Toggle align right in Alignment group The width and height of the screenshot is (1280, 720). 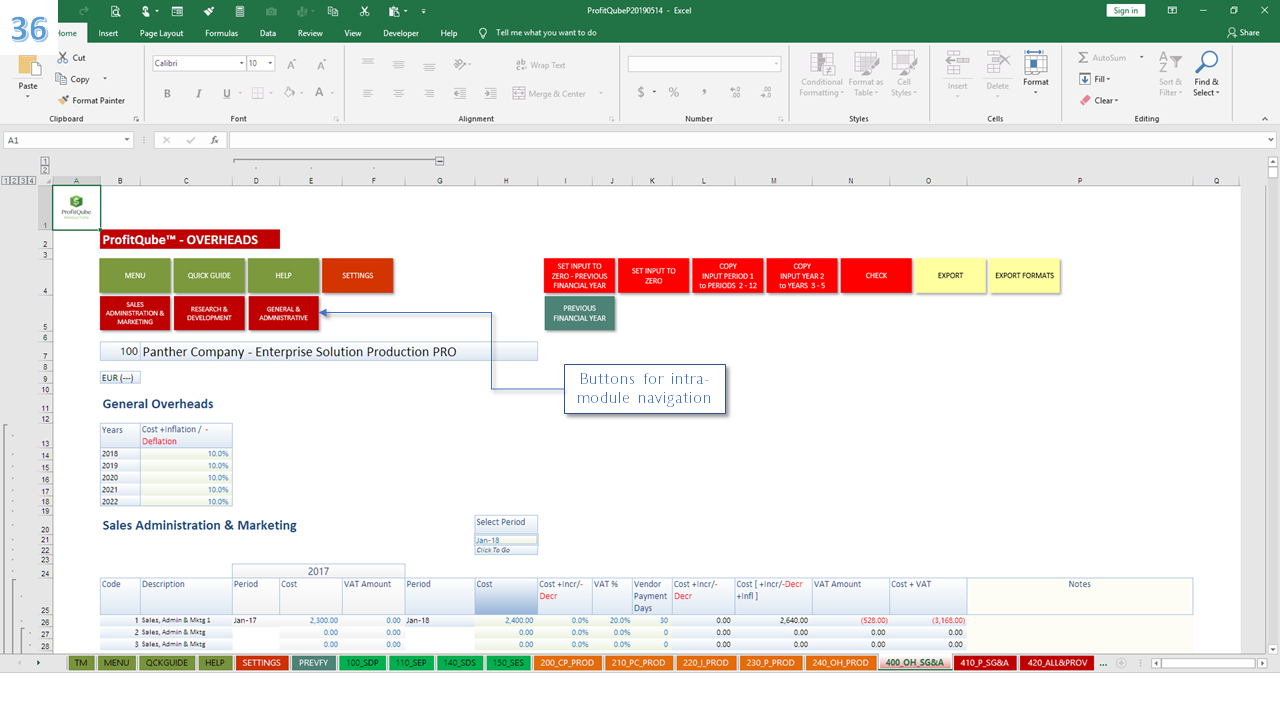(428, 93)
